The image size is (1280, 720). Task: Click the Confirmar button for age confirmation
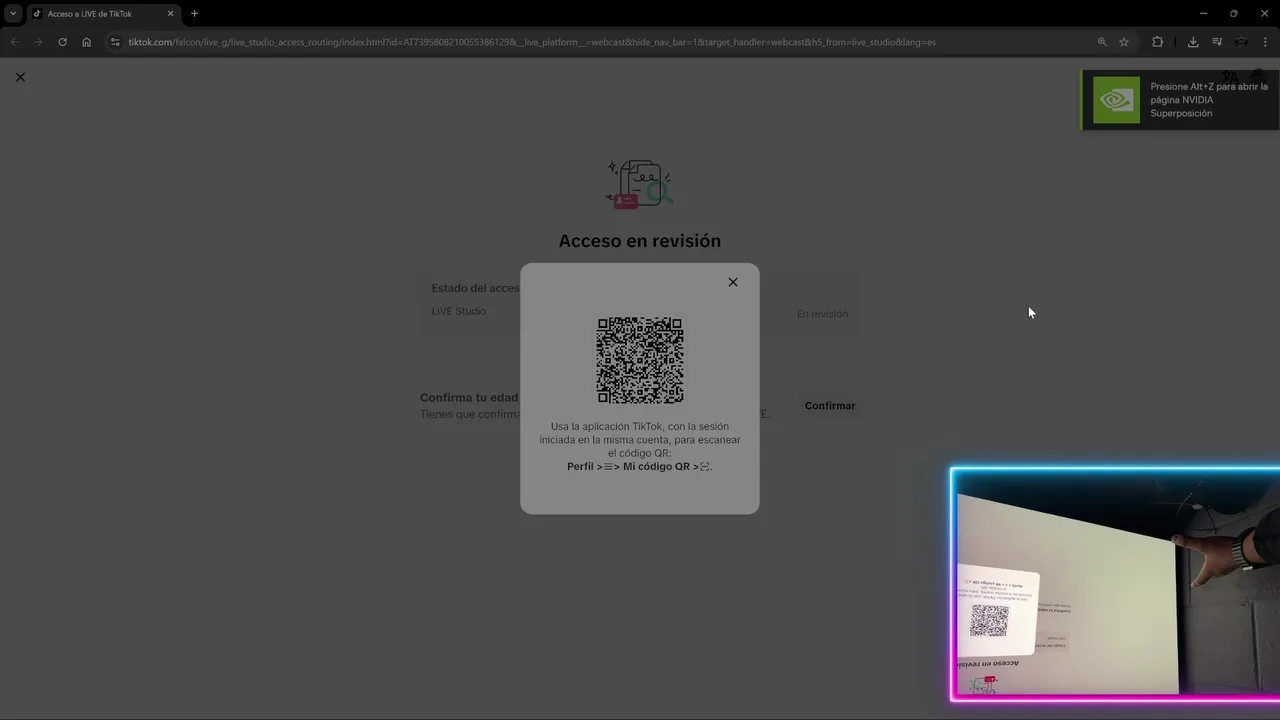830,406
